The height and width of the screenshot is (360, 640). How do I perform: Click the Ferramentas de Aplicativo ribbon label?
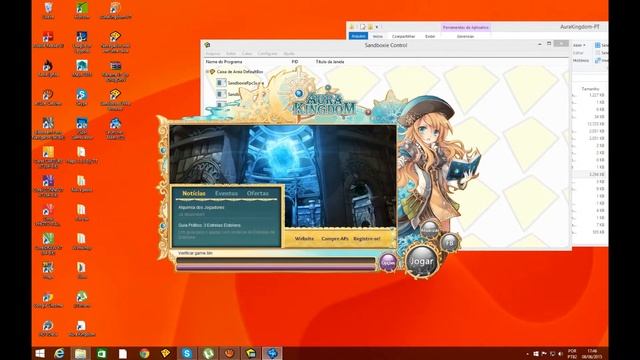click(x=466, y=27)
